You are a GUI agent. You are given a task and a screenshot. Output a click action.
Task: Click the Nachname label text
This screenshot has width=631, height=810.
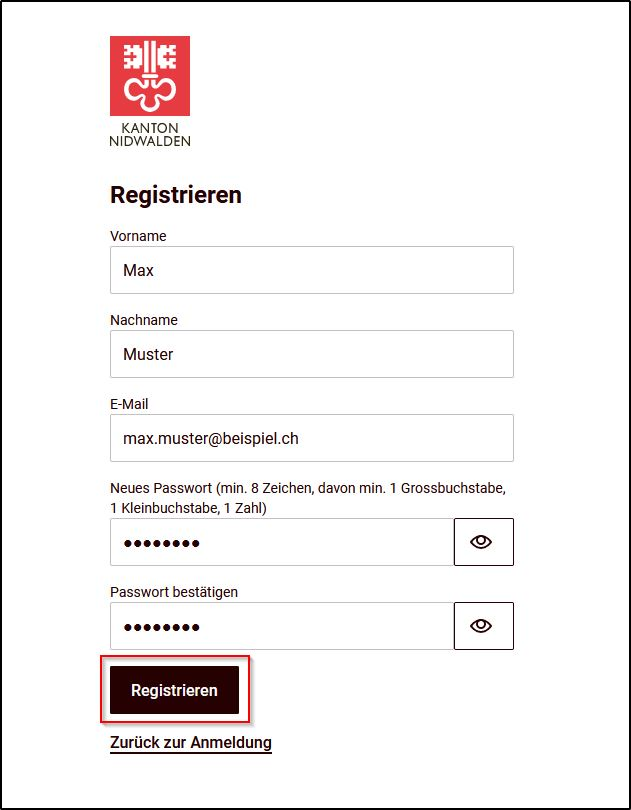[x=144, y=320]
